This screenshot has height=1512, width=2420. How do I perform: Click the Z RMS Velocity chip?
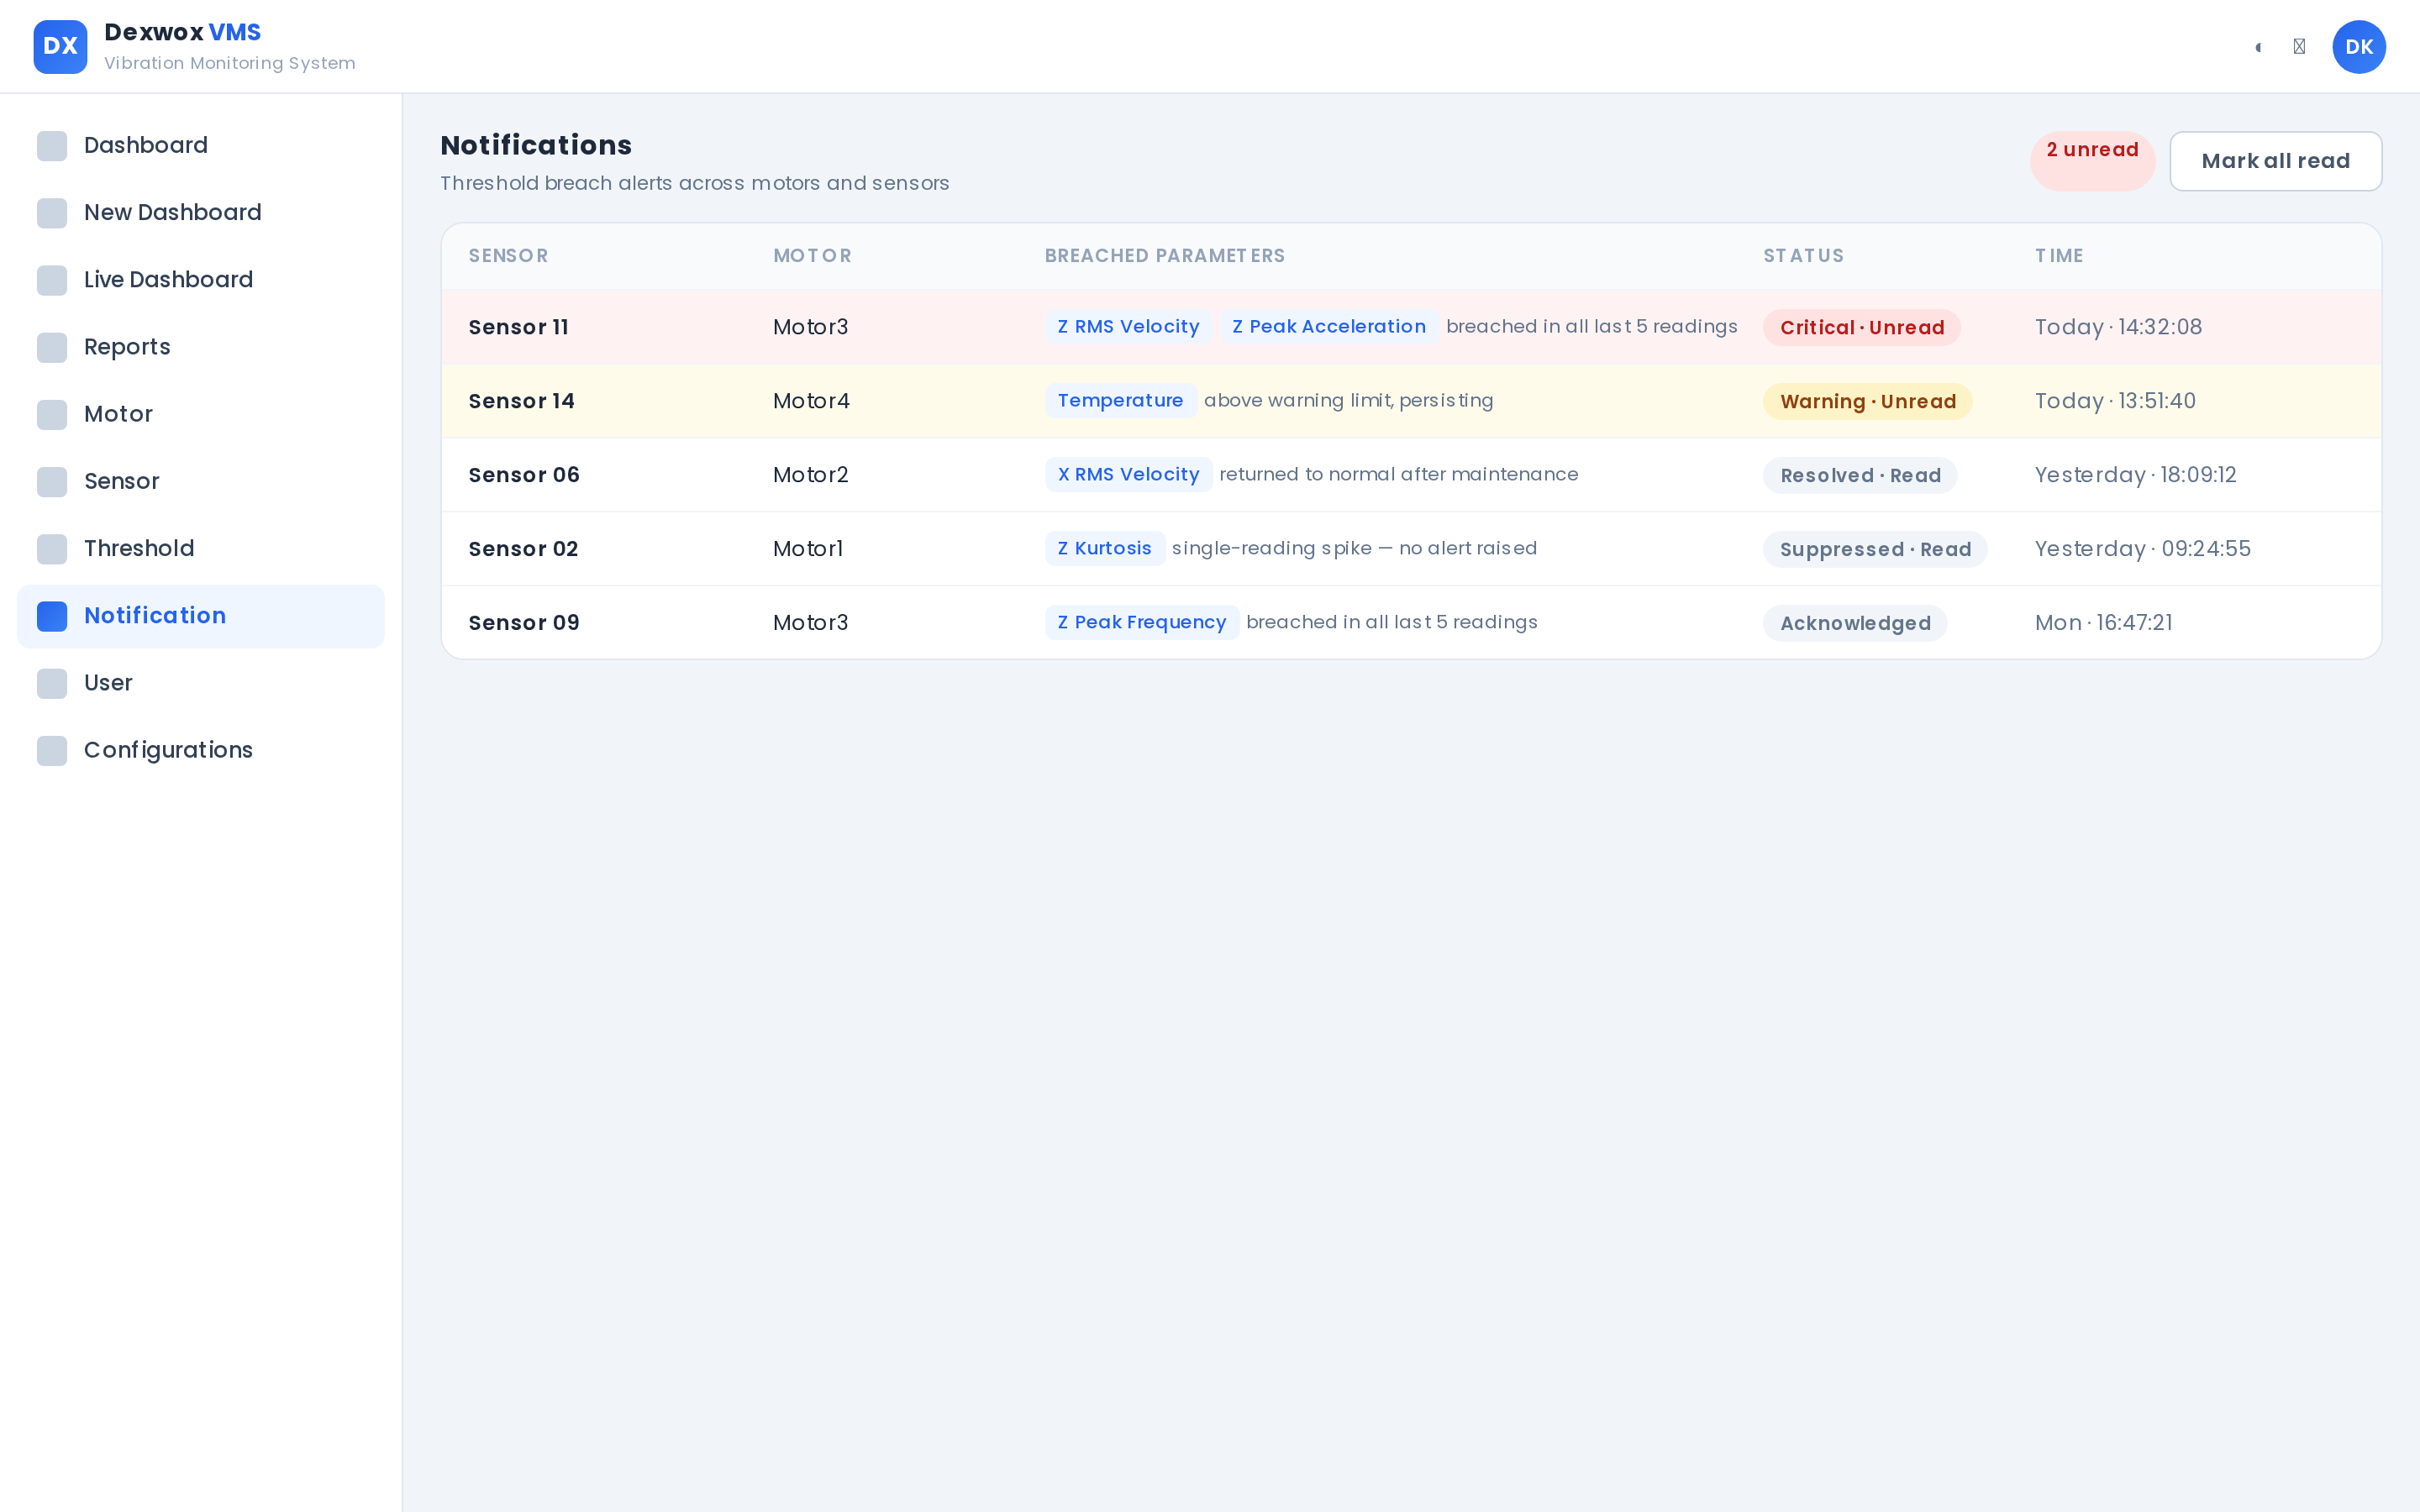pyautogui.click(x=1128, y=327)
